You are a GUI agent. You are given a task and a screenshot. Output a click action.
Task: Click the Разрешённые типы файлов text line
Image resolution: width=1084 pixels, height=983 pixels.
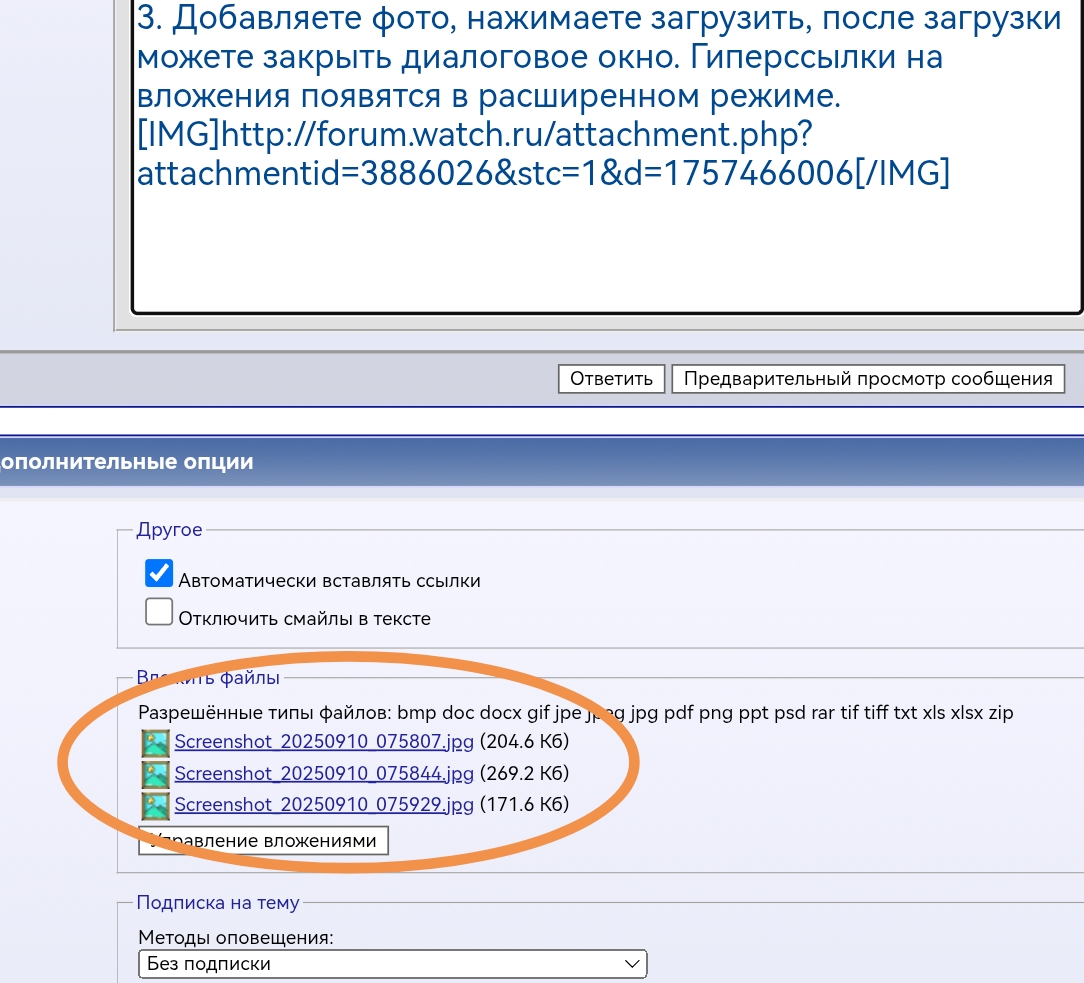575,713
